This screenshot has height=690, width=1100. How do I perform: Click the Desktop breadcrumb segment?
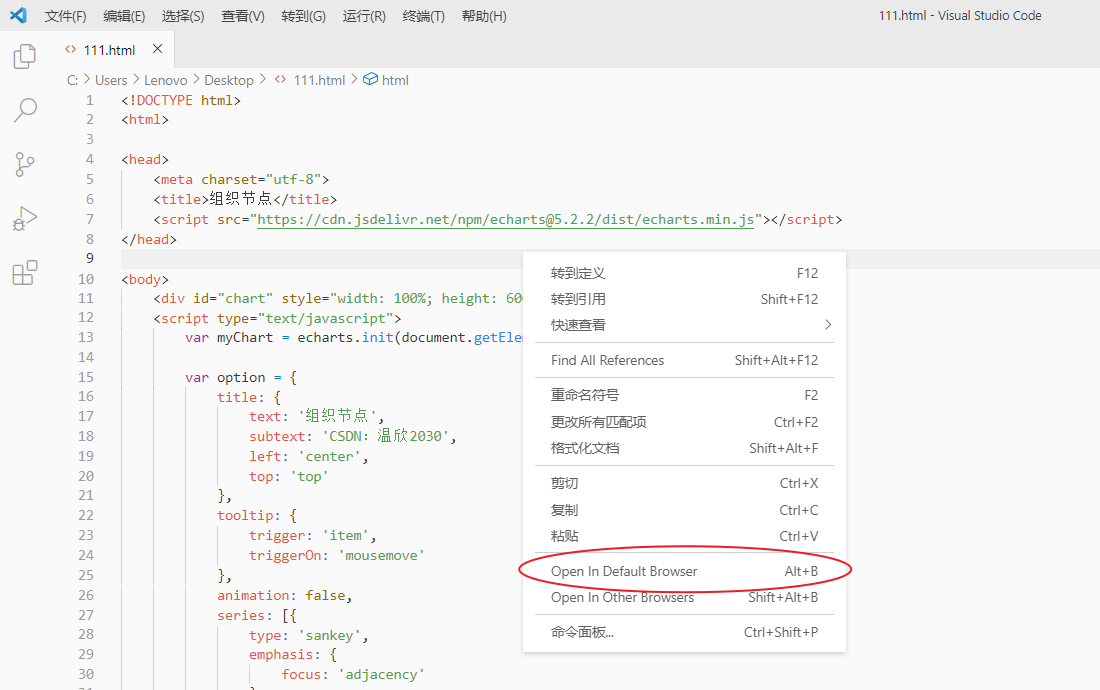coord(229,80)
